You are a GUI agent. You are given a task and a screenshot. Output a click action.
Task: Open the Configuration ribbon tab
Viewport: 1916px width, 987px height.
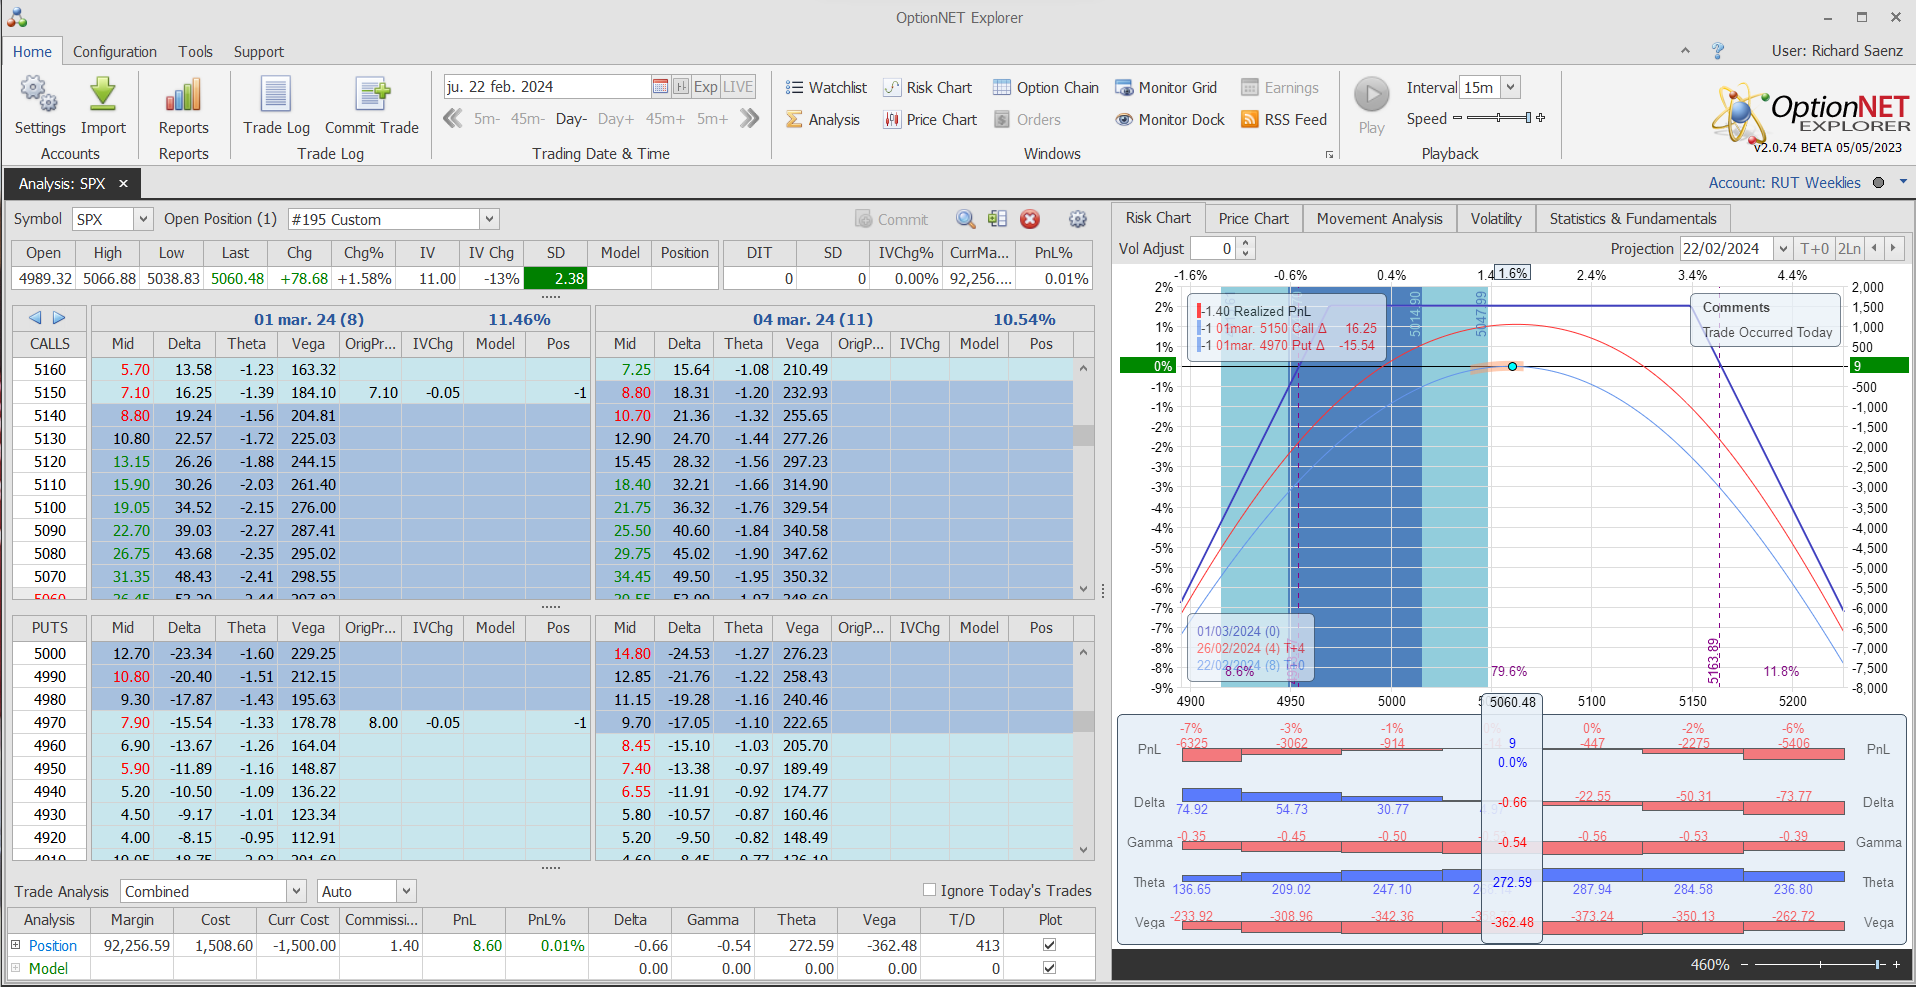(x=115, y=52)
